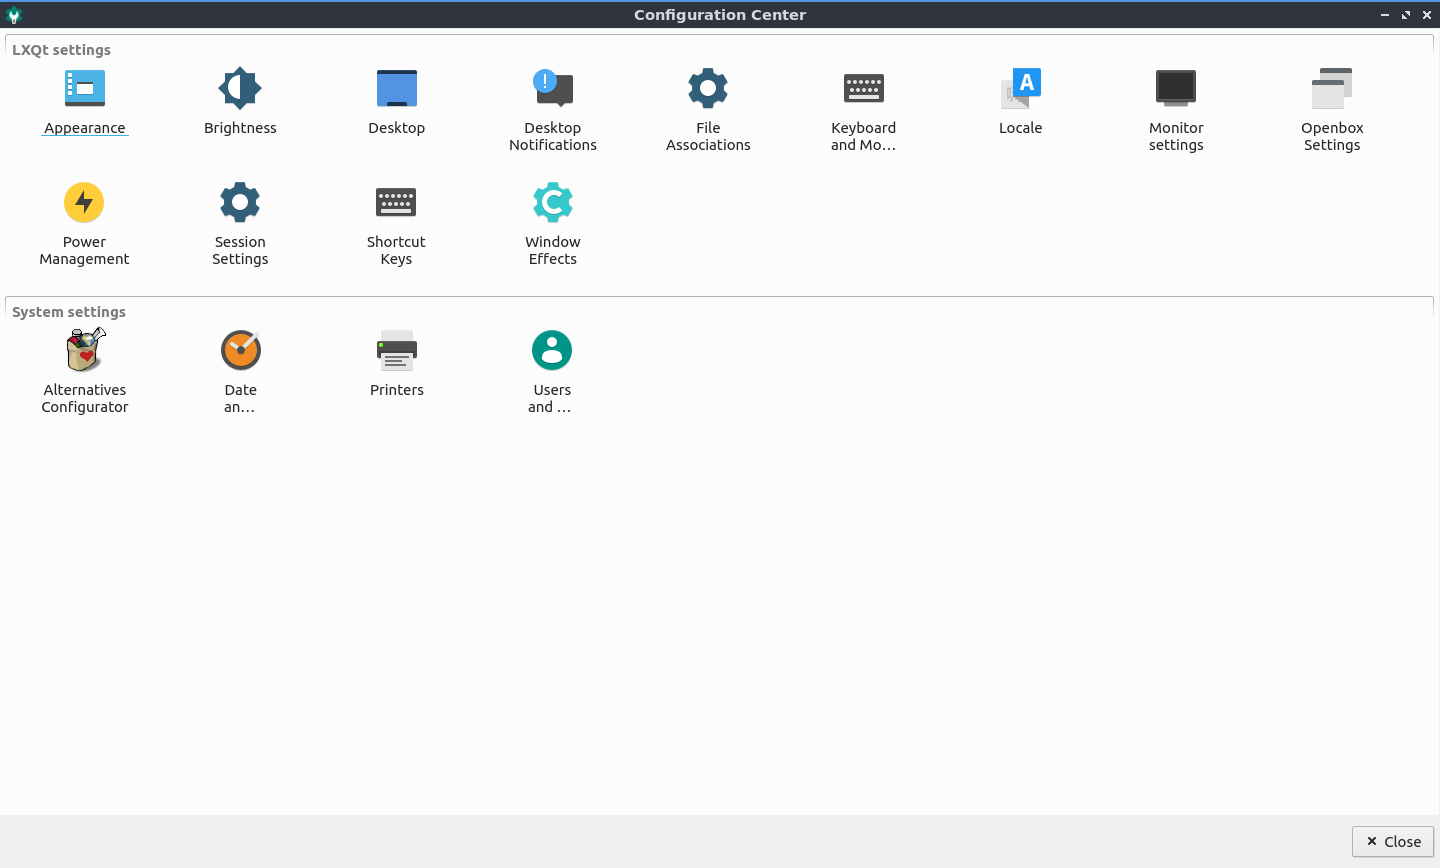Viewport: 1440px width, 868px height.
Task: Maximize the Configuration Center window
Action: [1406, 15]
